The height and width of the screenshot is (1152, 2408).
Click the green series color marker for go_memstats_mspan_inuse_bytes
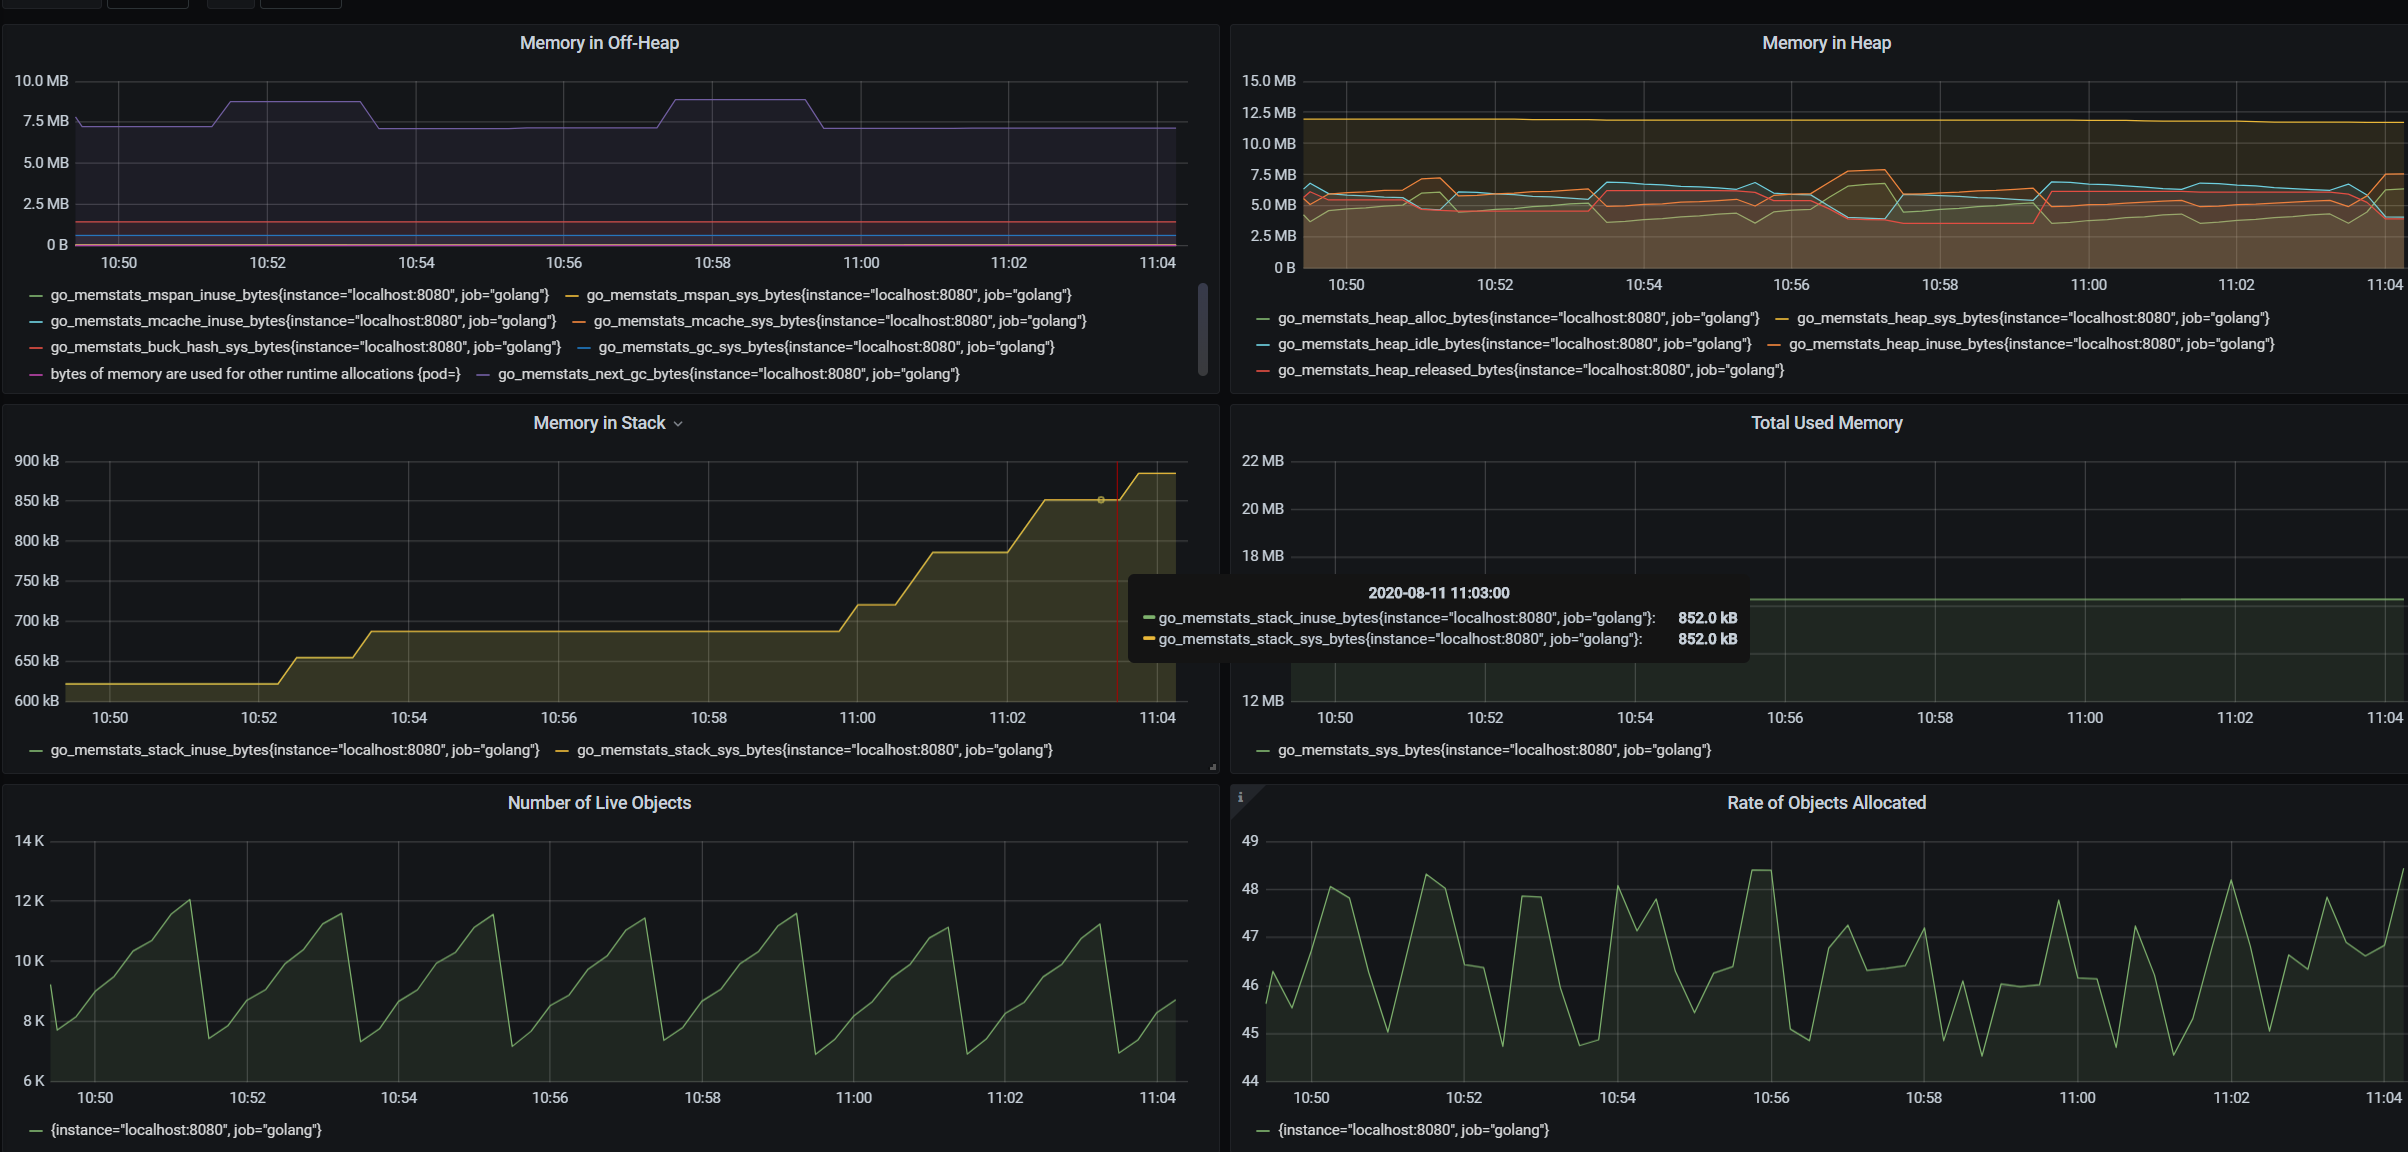36,296
